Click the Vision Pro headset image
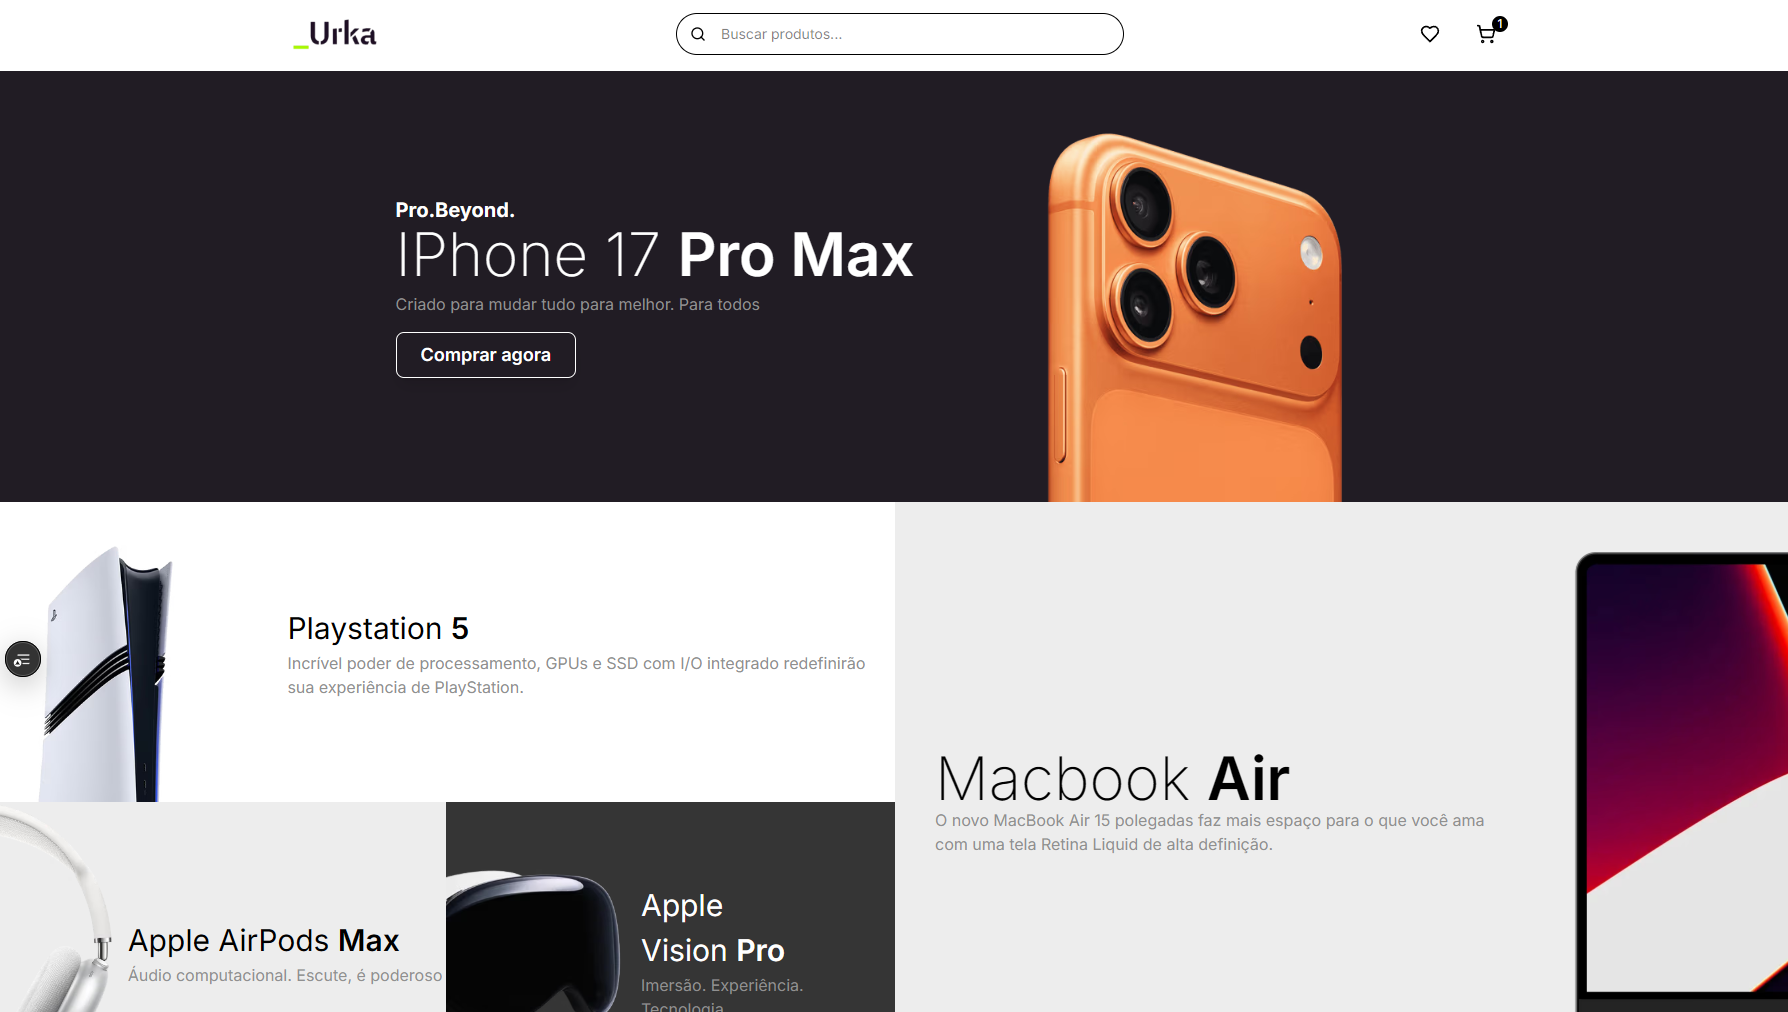This screenshot has width=1788, height=1012. point(533,941)
